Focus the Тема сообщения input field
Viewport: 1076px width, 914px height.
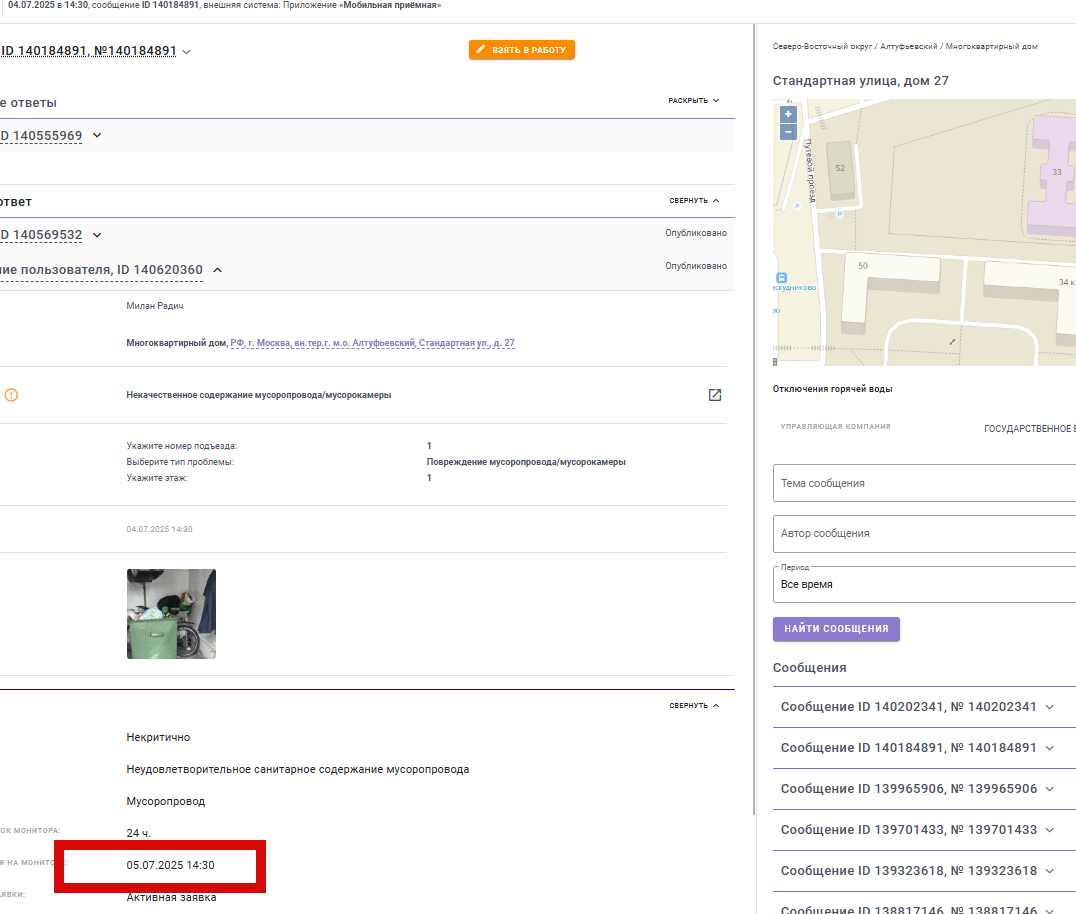tap(924, 483)
